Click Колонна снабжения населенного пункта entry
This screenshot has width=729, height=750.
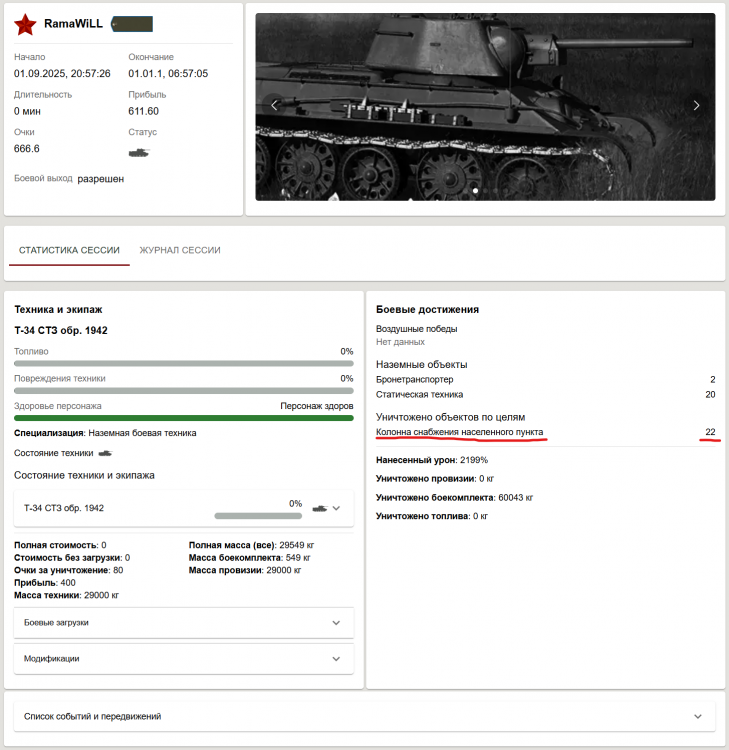(459, 432)
